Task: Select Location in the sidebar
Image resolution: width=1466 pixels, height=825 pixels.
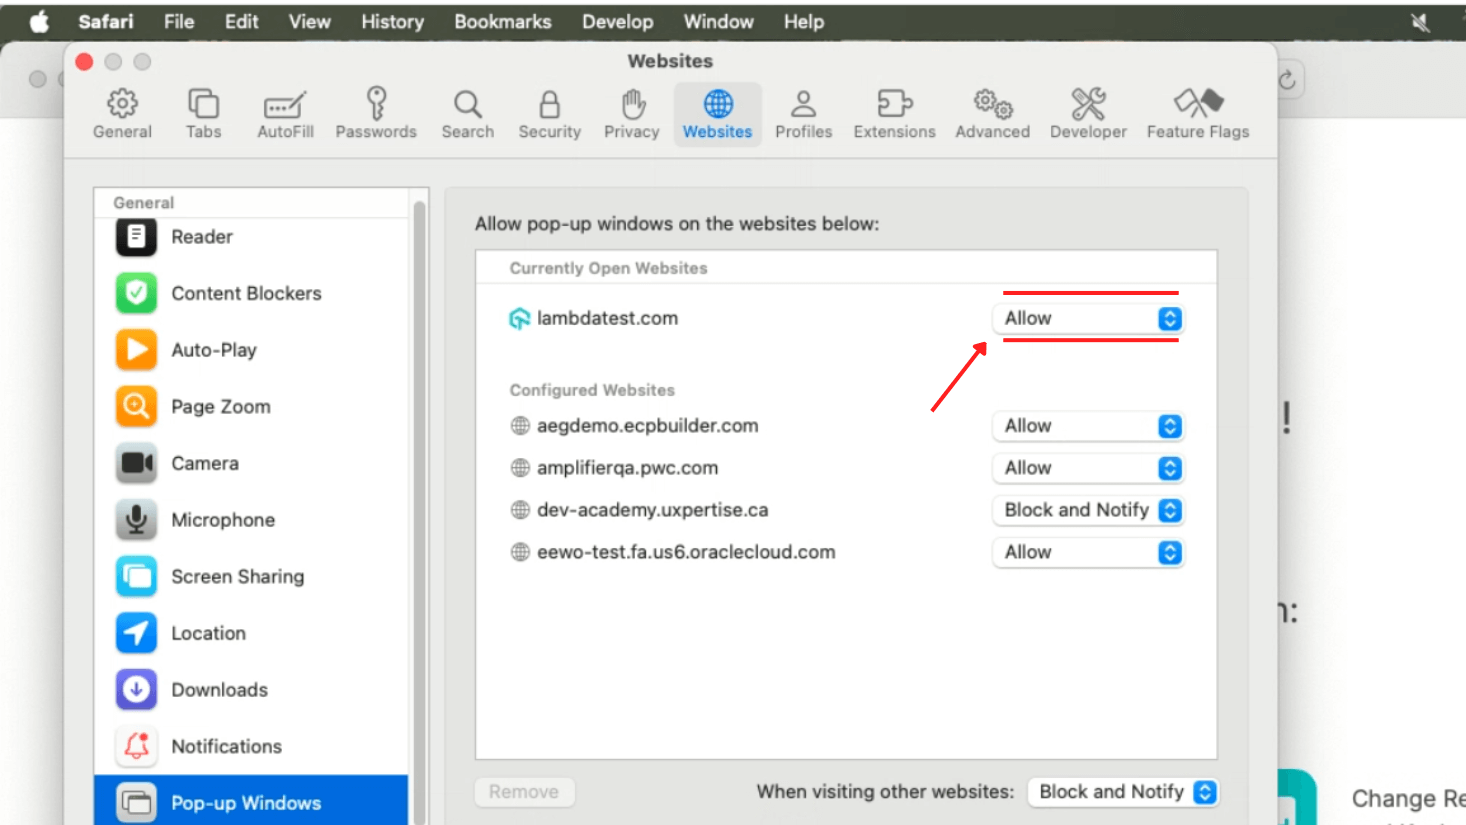Action: (x=251, y=633)
